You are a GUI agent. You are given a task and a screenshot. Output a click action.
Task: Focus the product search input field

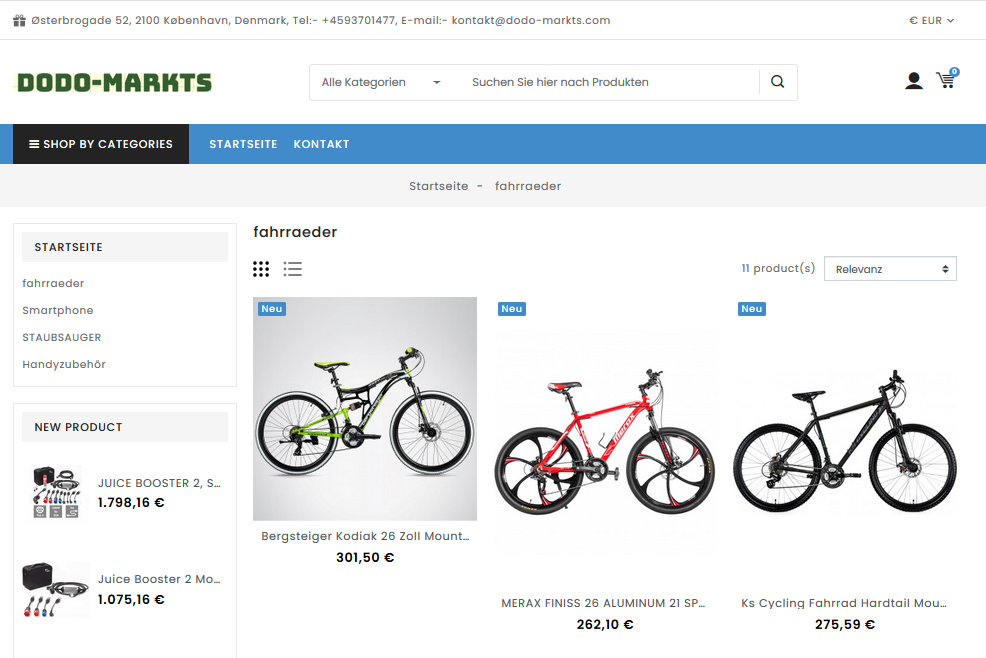click(610, 82)
